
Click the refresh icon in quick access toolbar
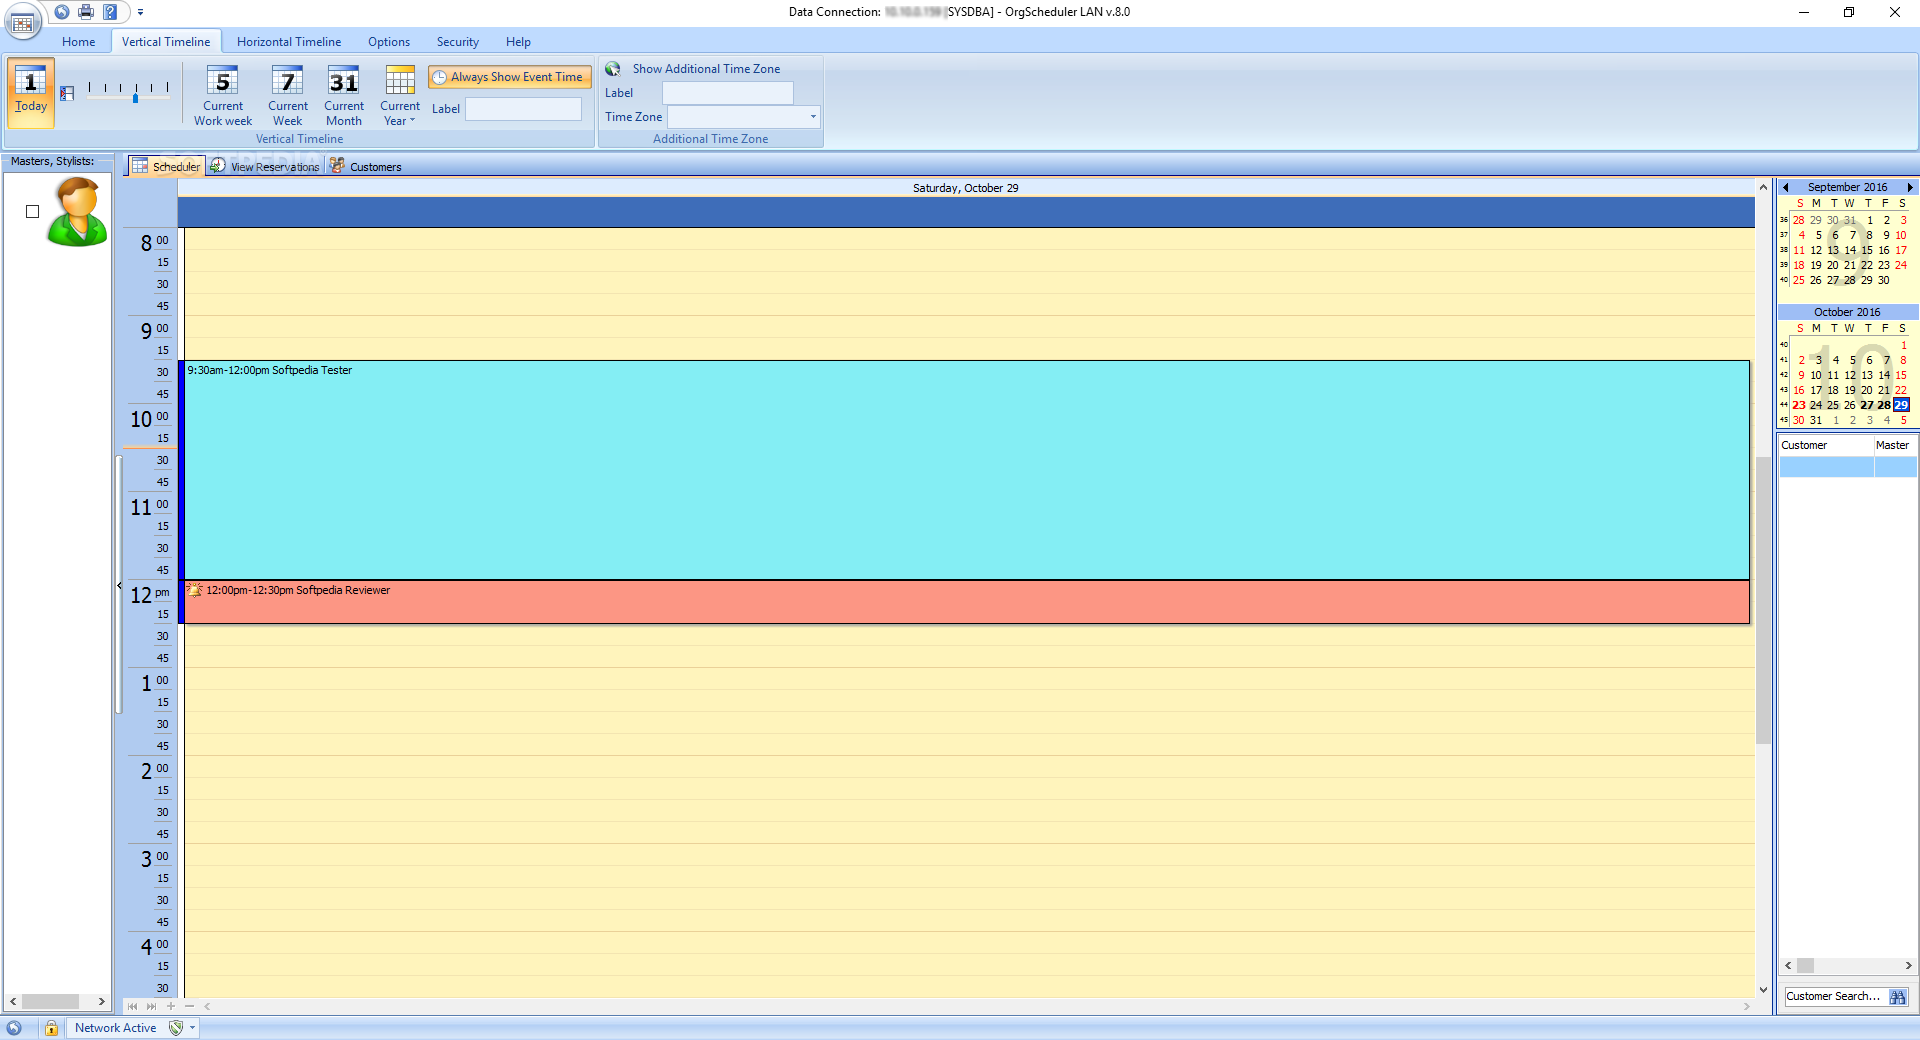[x=62, y=12]
